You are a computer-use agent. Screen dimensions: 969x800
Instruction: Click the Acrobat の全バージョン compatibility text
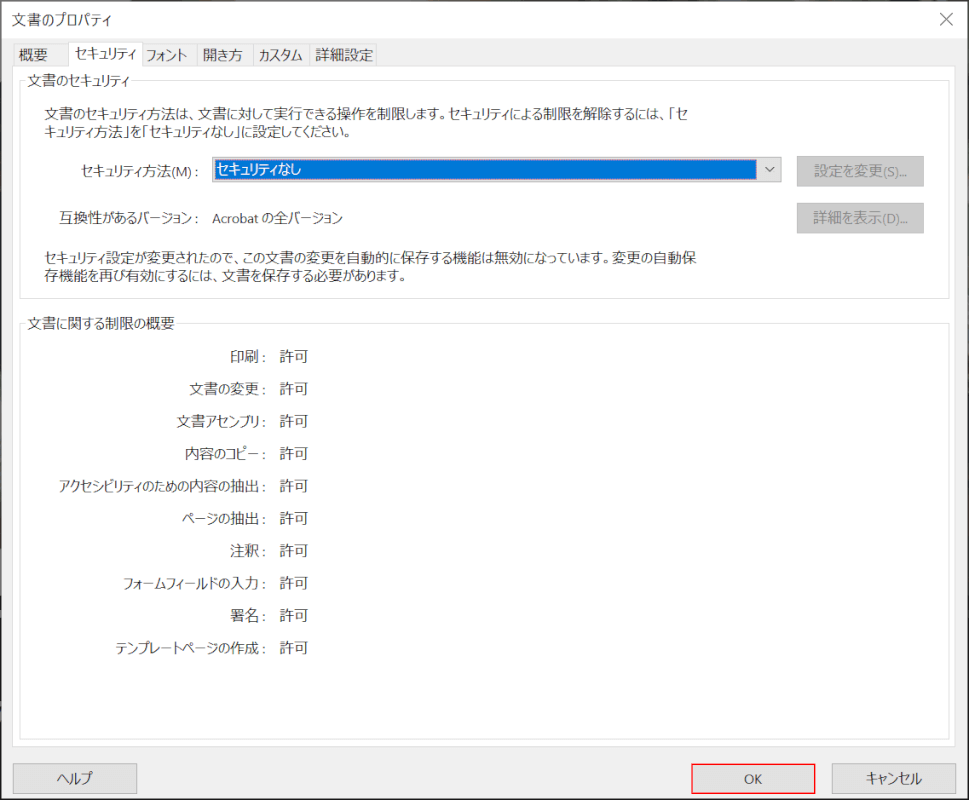[x=278, y=218]
